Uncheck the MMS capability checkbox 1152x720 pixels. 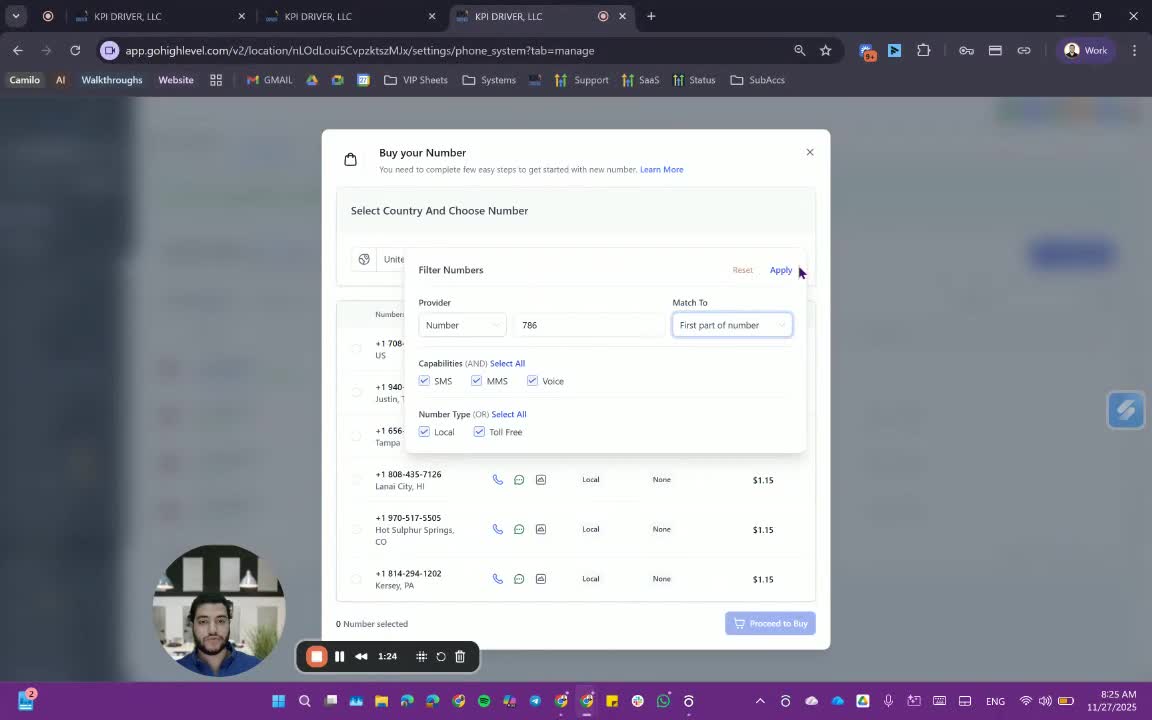click(476, 381)
